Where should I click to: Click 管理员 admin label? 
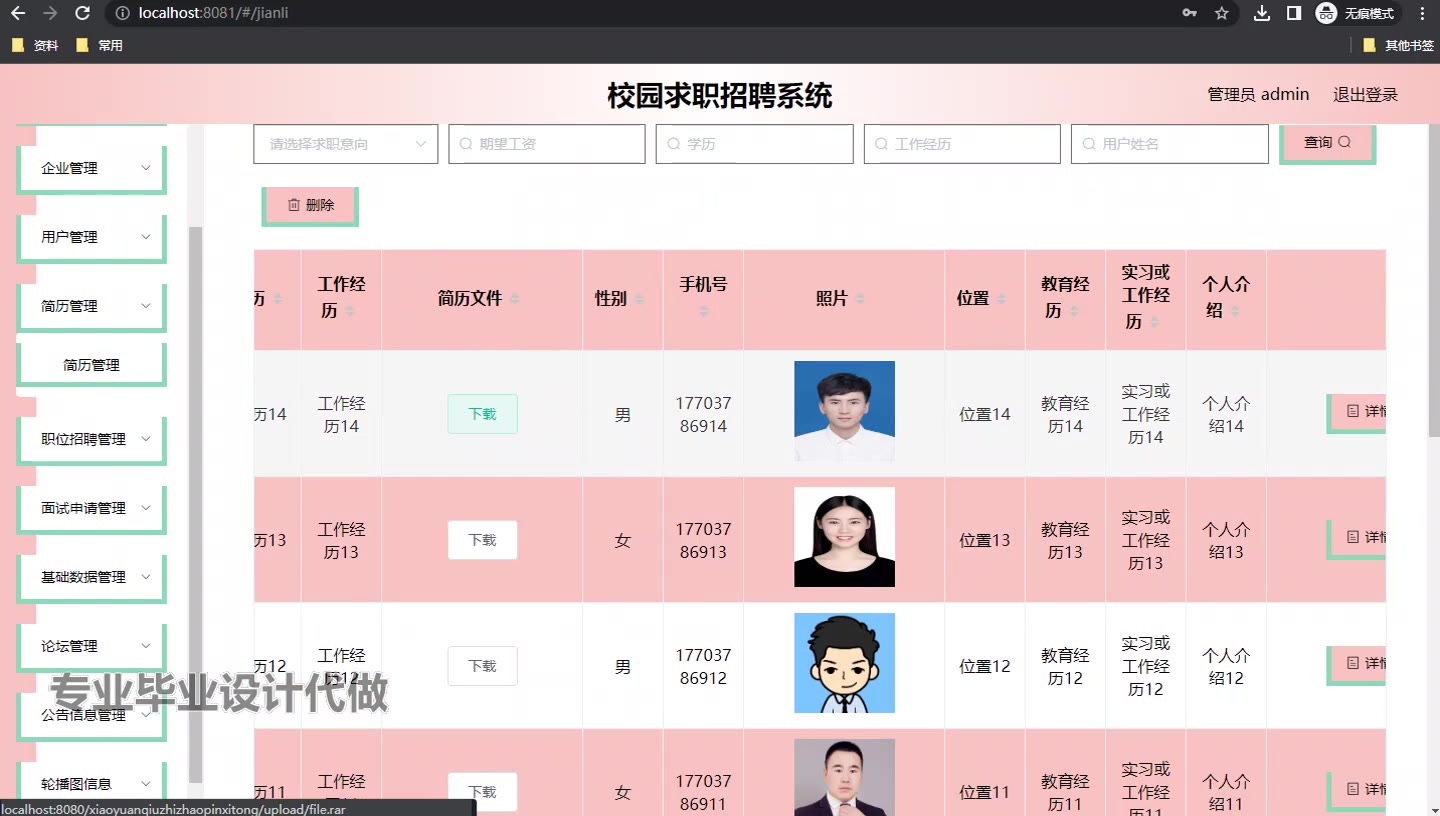pos(1258,95)
